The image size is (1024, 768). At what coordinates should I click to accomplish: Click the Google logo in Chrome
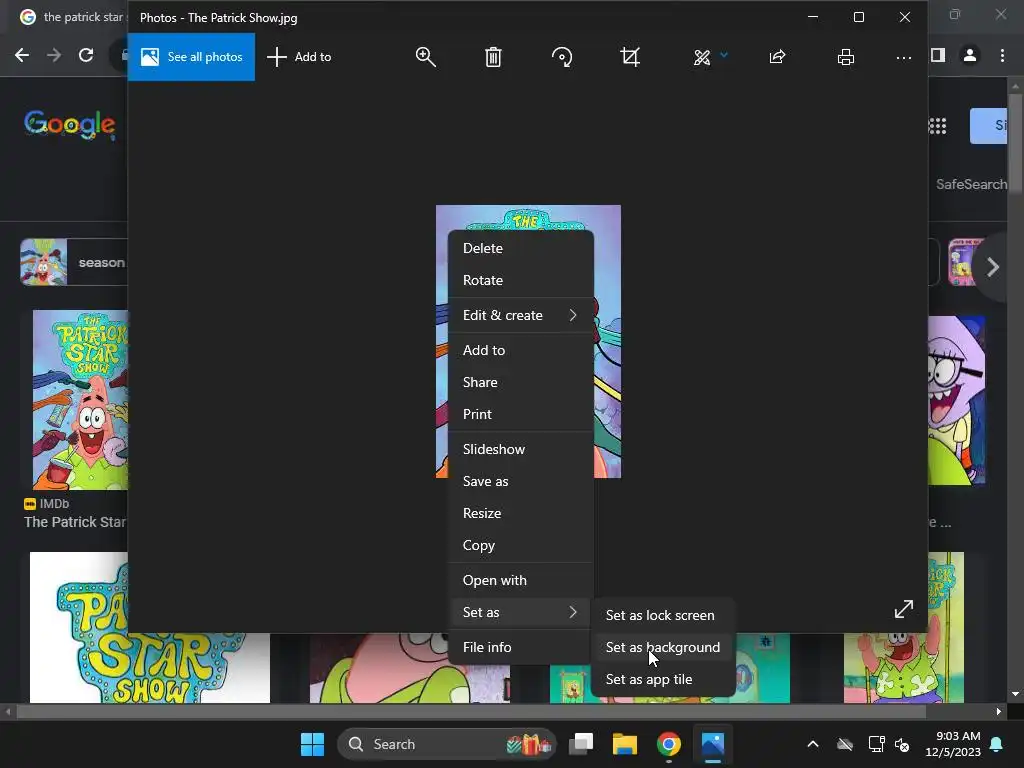coord(70,124)
